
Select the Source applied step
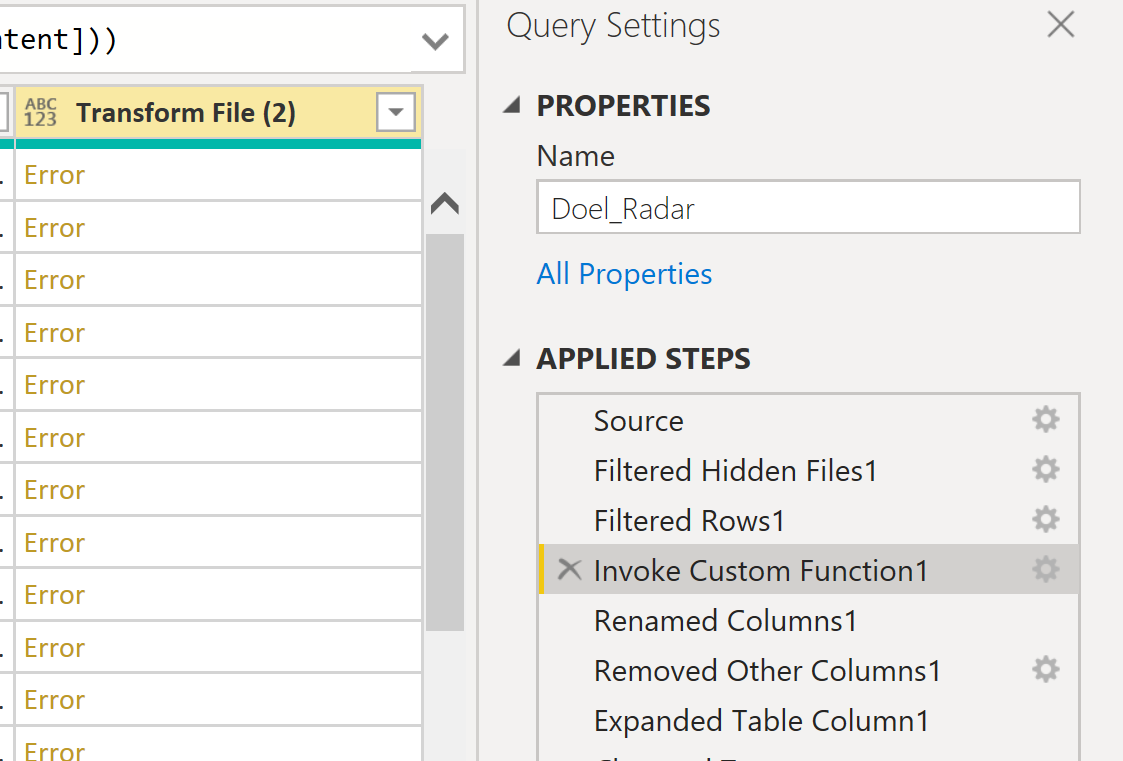coord(638,421)
